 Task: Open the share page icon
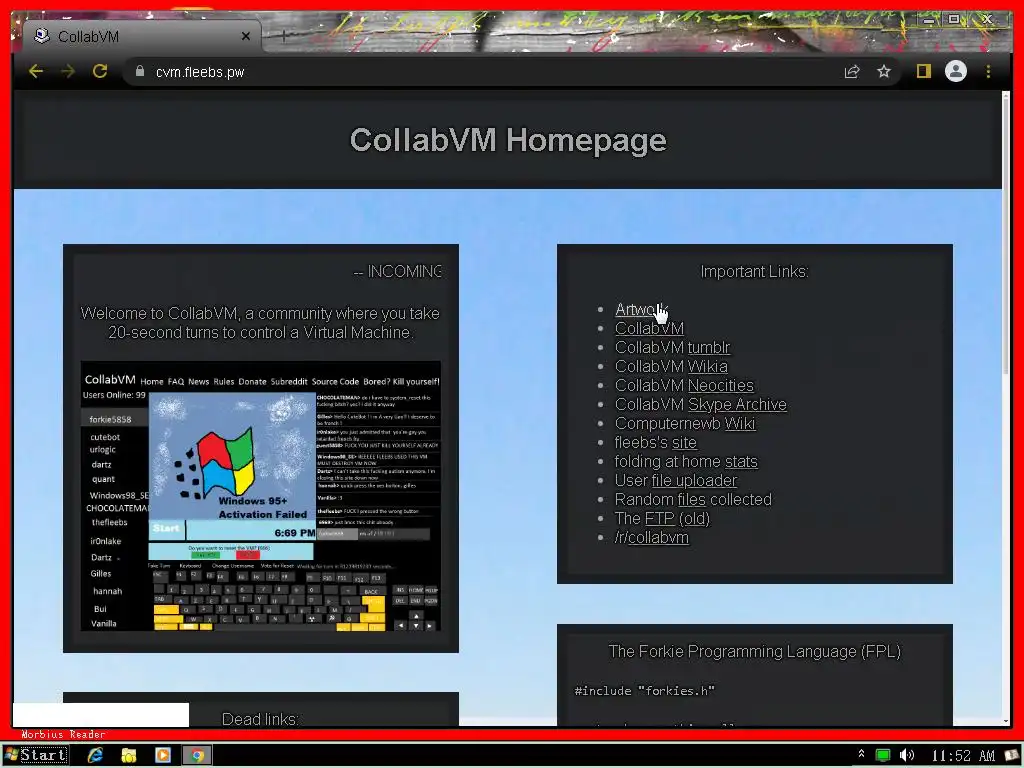[x=852, y=71]
